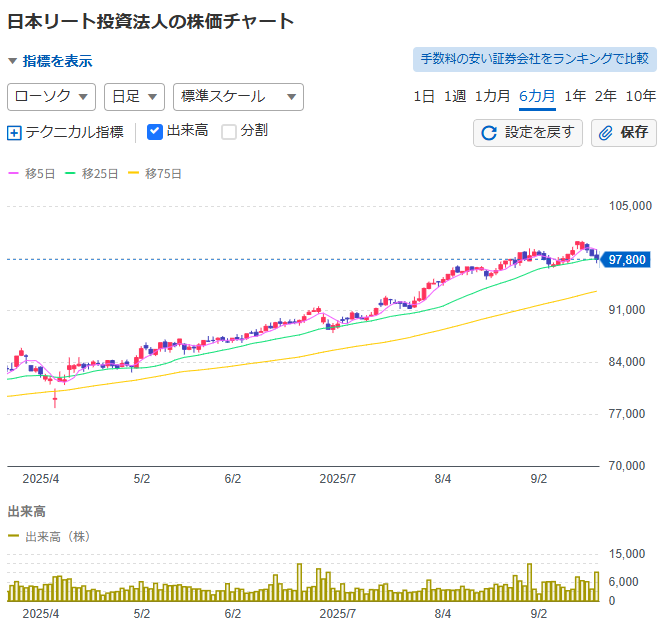This screenshot has height=625, width=668.
Task: Click the pink 移5日 legend line
Action: tap(14, 173)
